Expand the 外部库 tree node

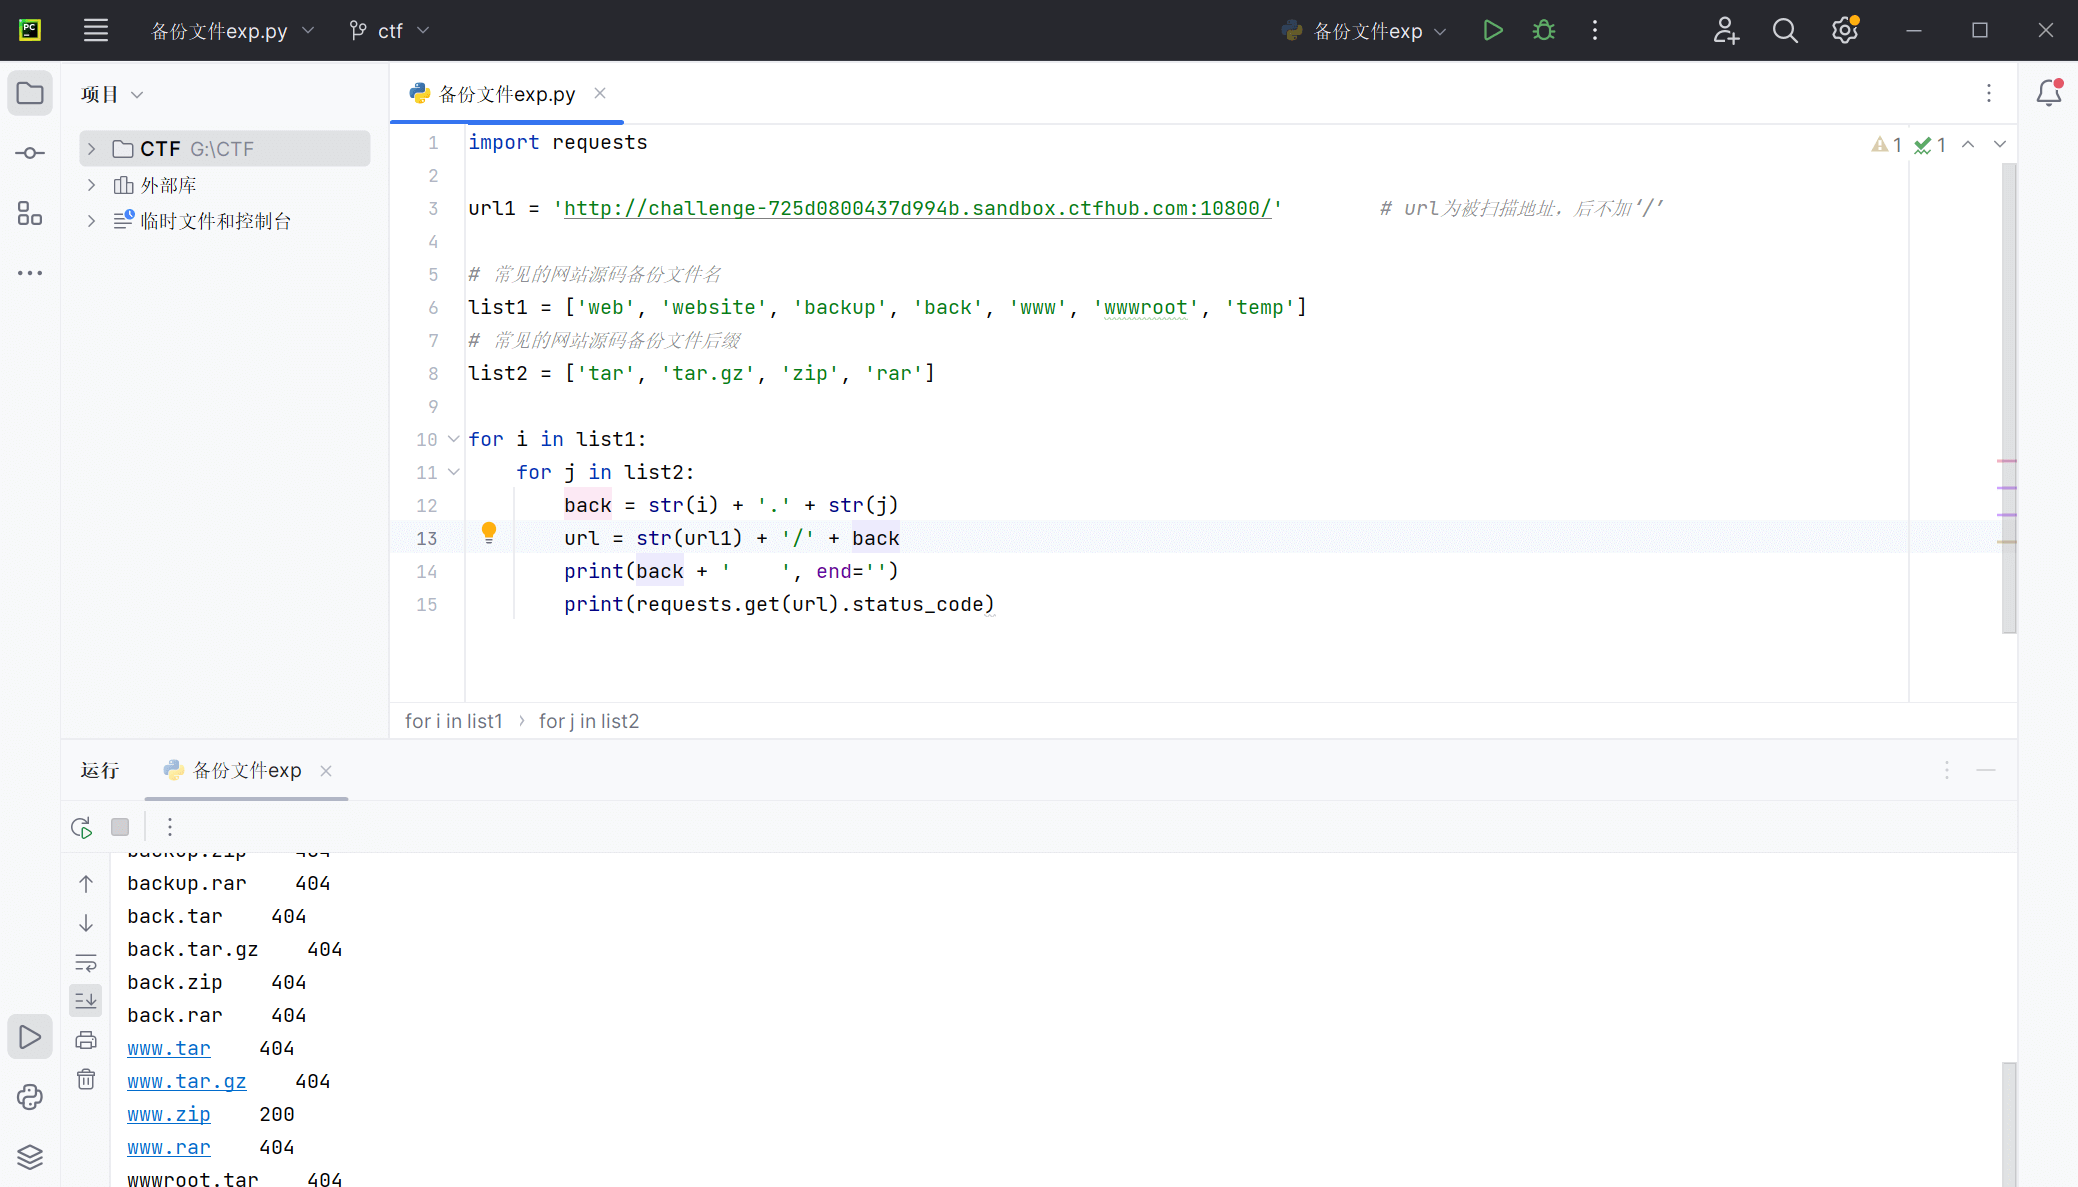[91, 185]
